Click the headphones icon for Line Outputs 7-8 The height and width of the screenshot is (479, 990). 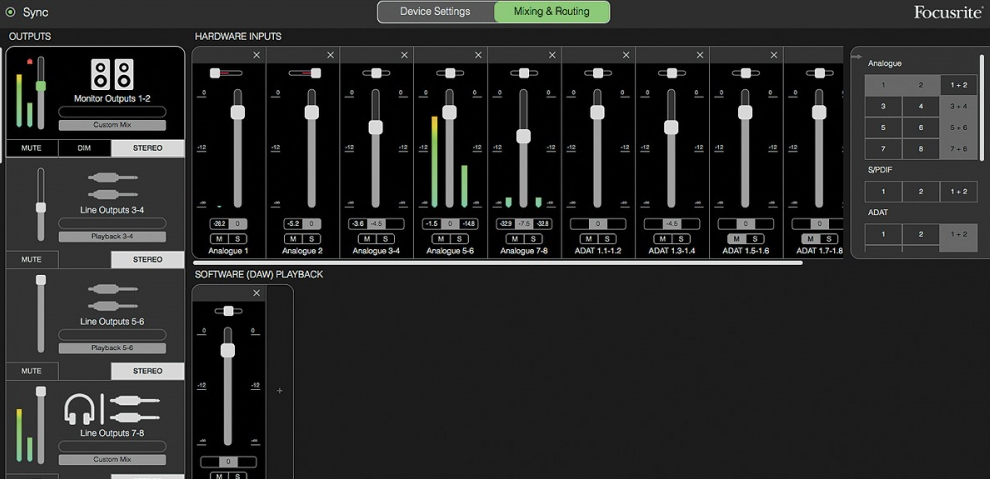[x=79, y=410]
